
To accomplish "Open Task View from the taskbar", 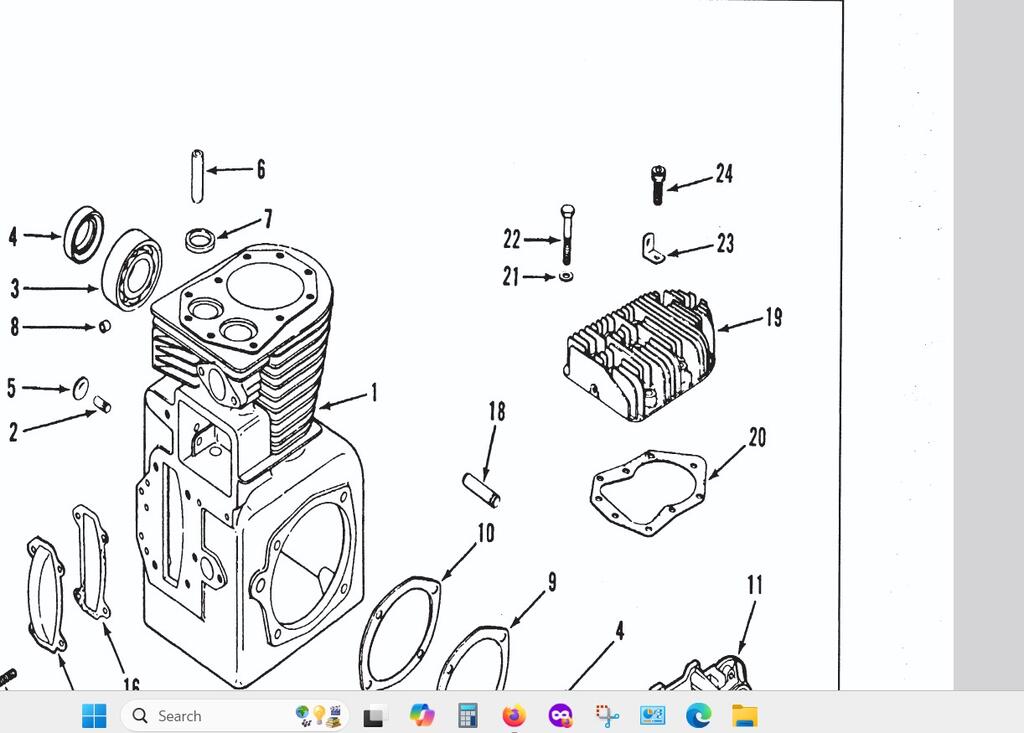I will (373, 716).
